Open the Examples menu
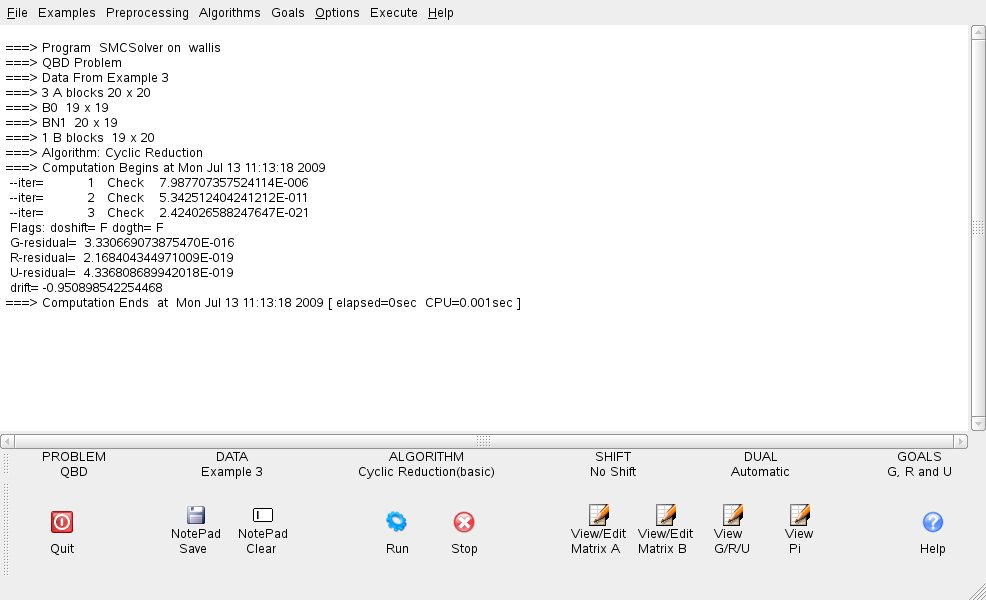 click(x=67, y=13)
